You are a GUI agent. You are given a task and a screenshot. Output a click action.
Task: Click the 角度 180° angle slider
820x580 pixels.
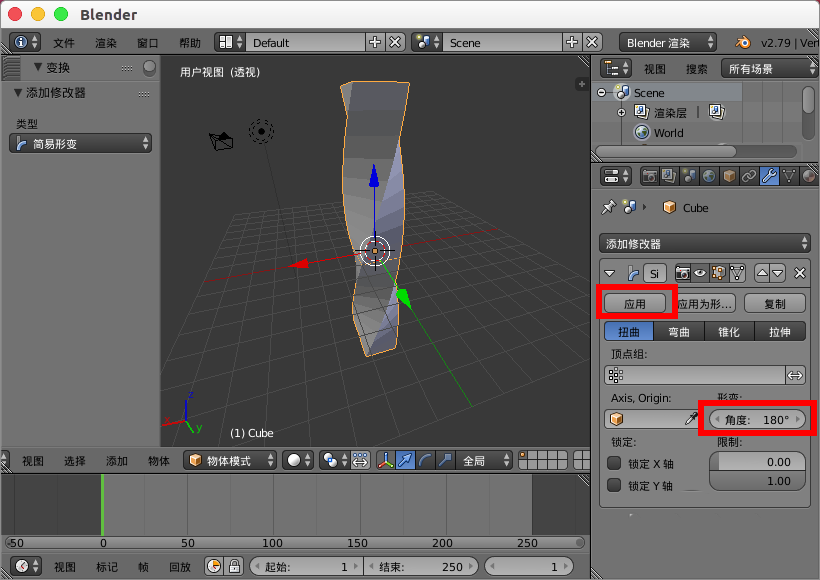757,419
